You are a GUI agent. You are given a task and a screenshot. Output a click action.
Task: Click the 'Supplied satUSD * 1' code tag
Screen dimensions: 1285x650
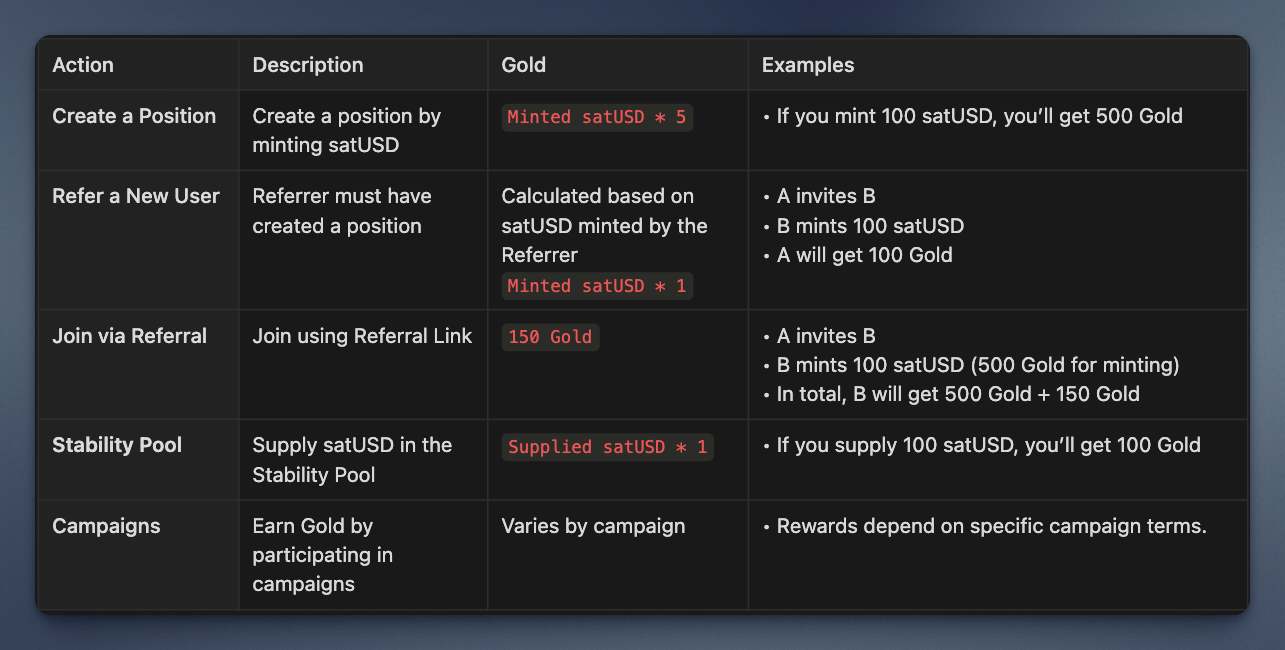(x=607, y=447)
